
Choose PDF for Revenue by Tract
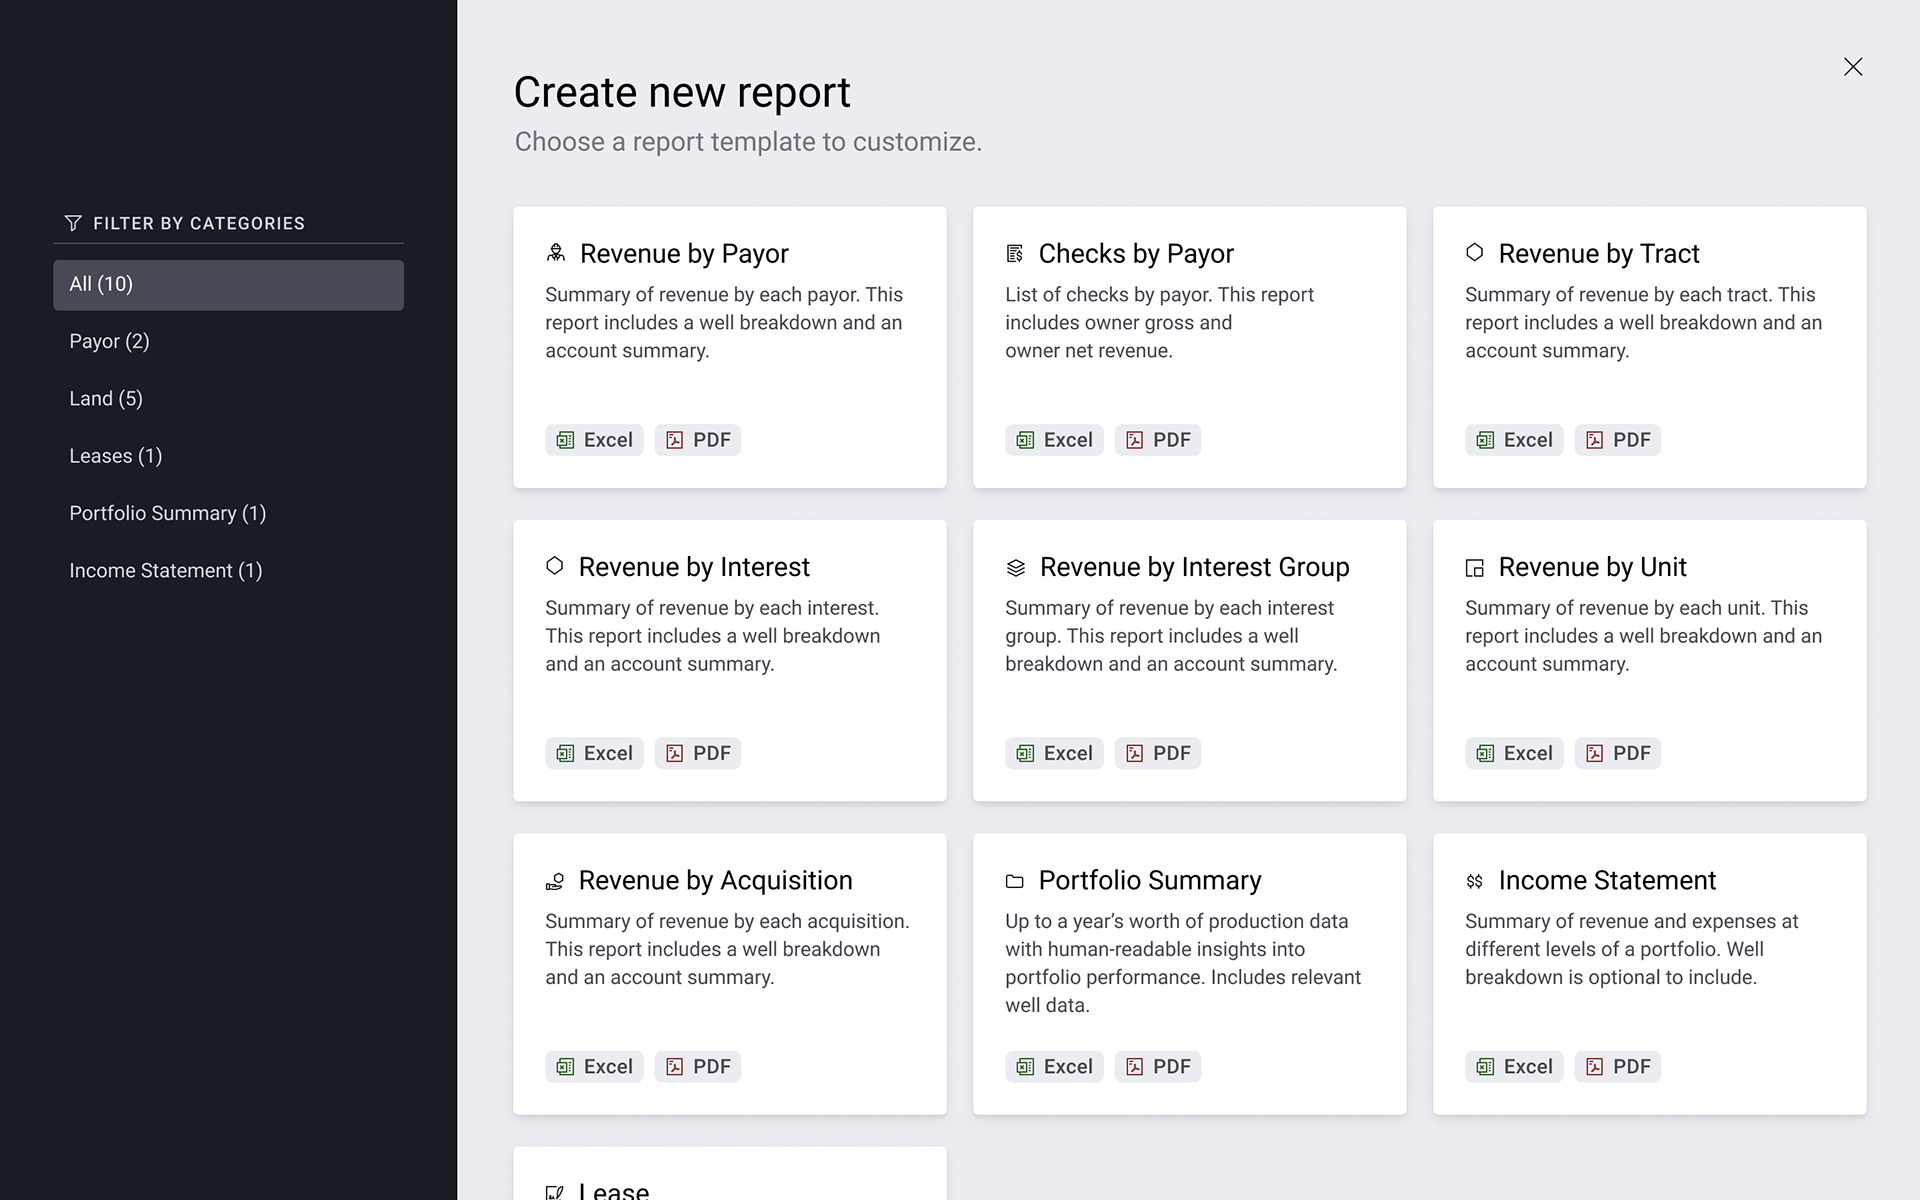[1618, 440]
